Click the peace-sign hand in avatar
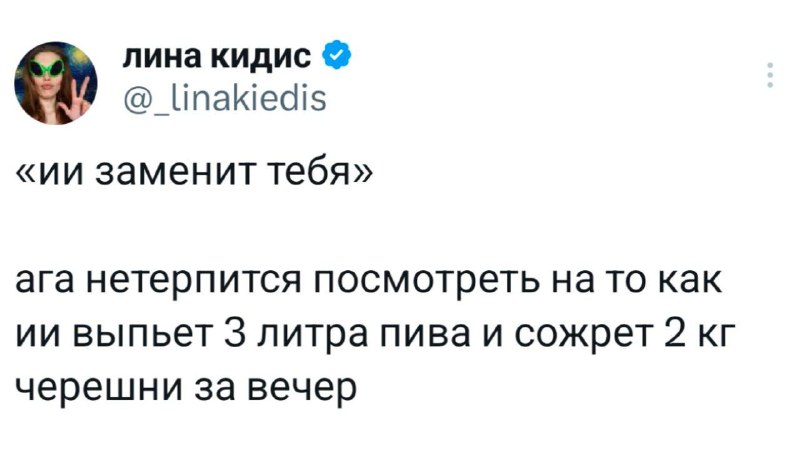 (75, 99)
